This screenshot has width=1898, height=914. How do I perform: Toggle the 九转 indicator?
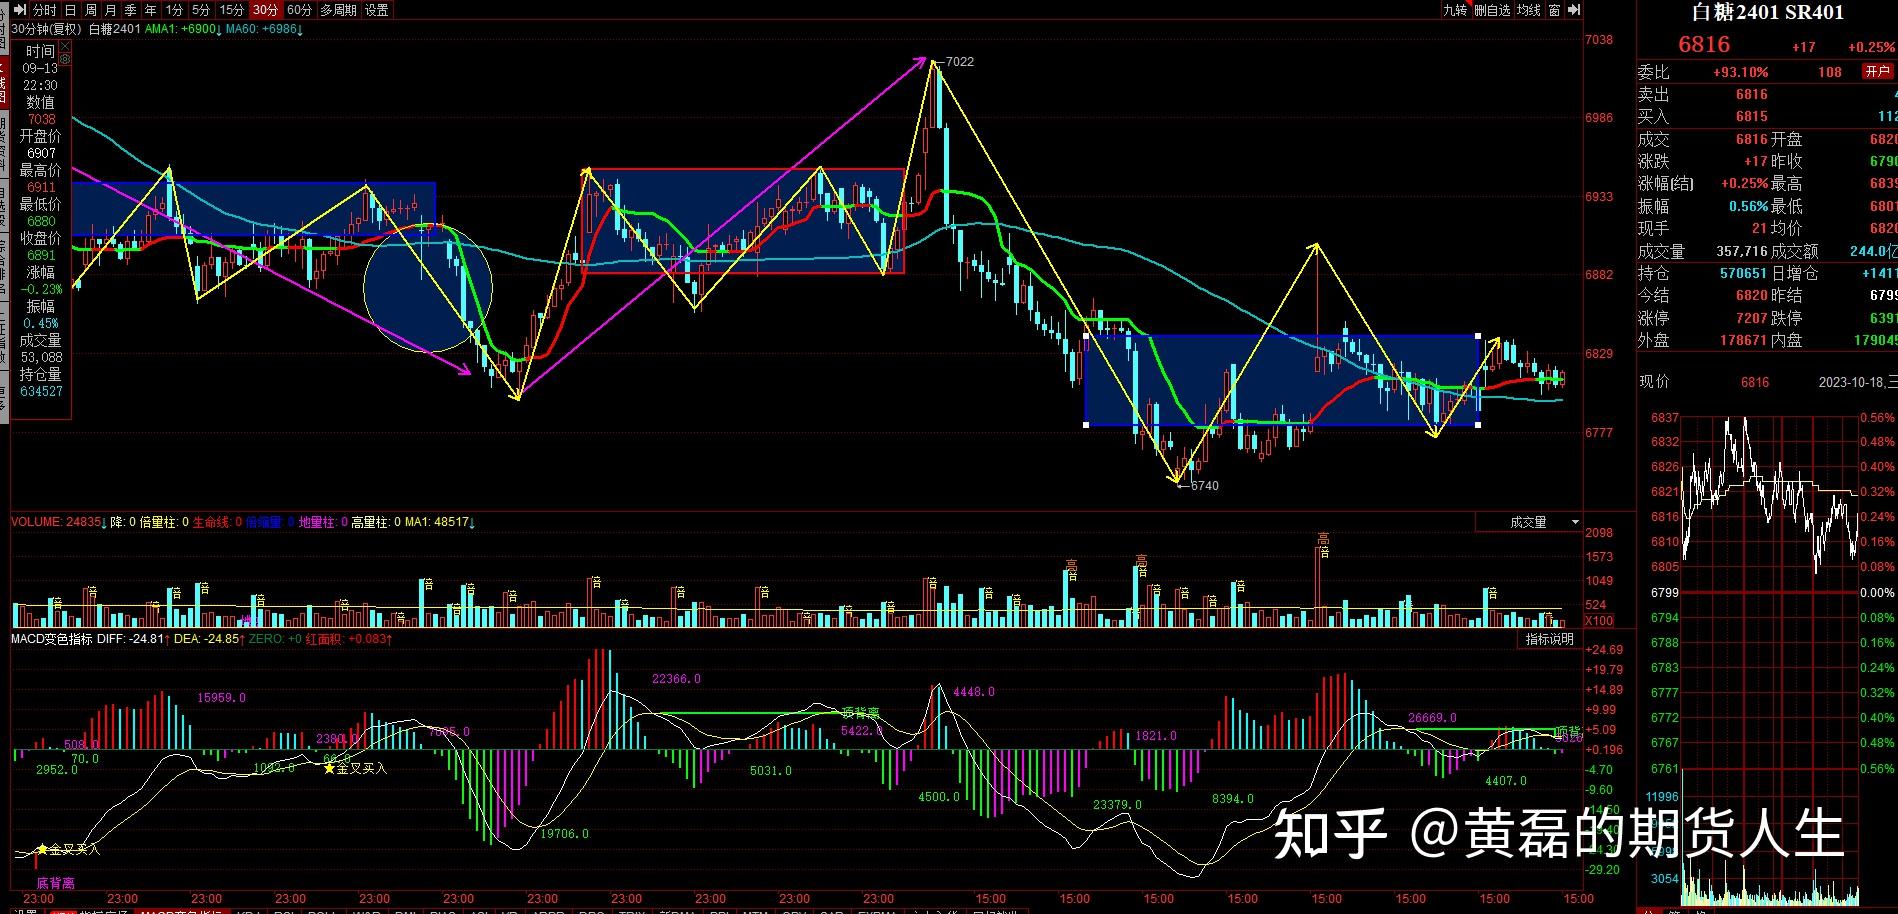pos(1455,10)
